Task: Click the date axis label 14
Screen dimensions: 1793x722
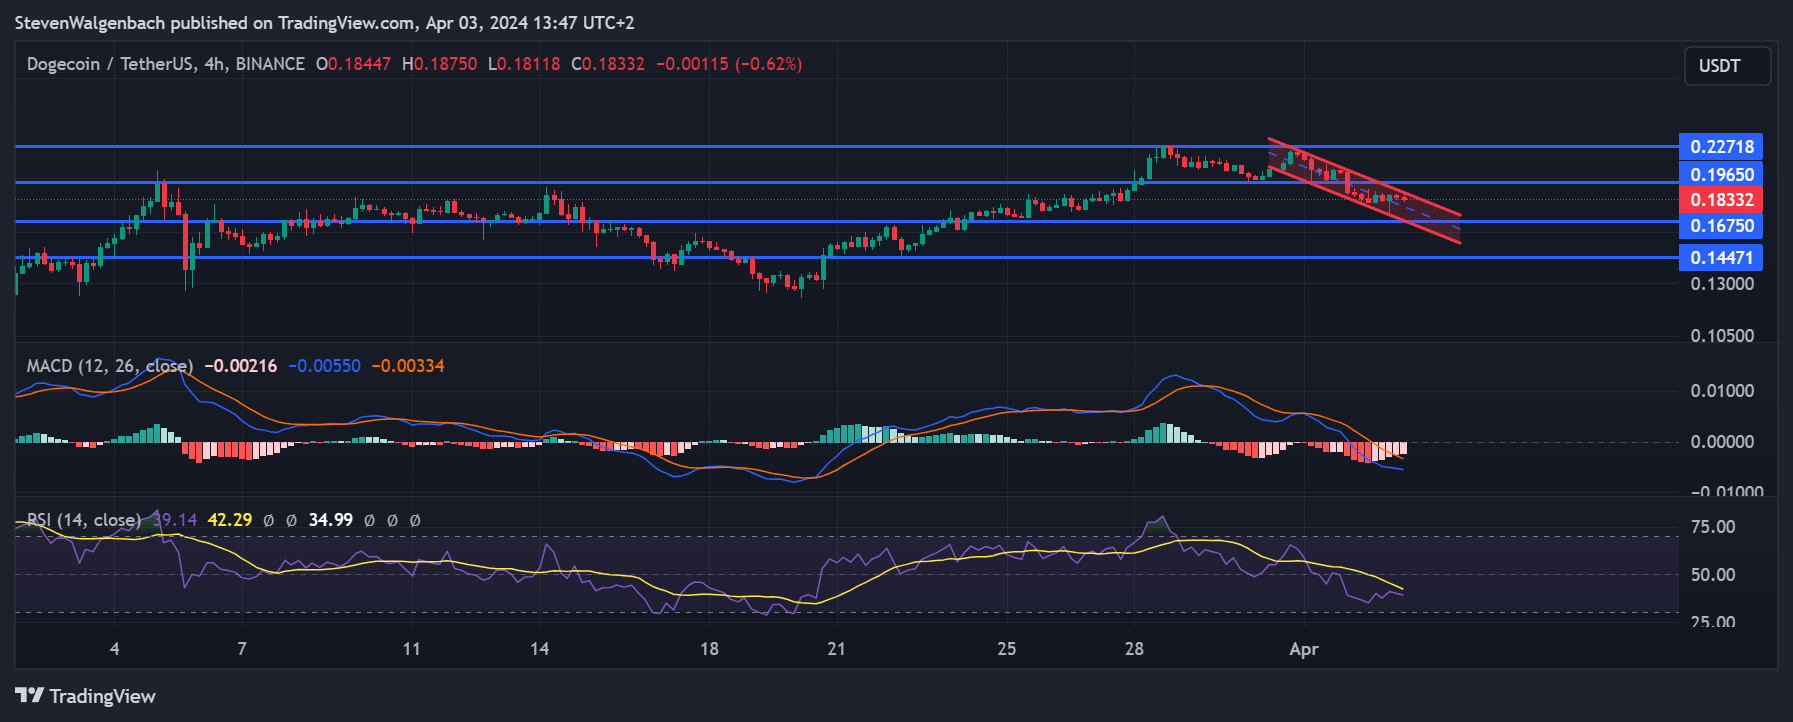Action: point(539,649)
